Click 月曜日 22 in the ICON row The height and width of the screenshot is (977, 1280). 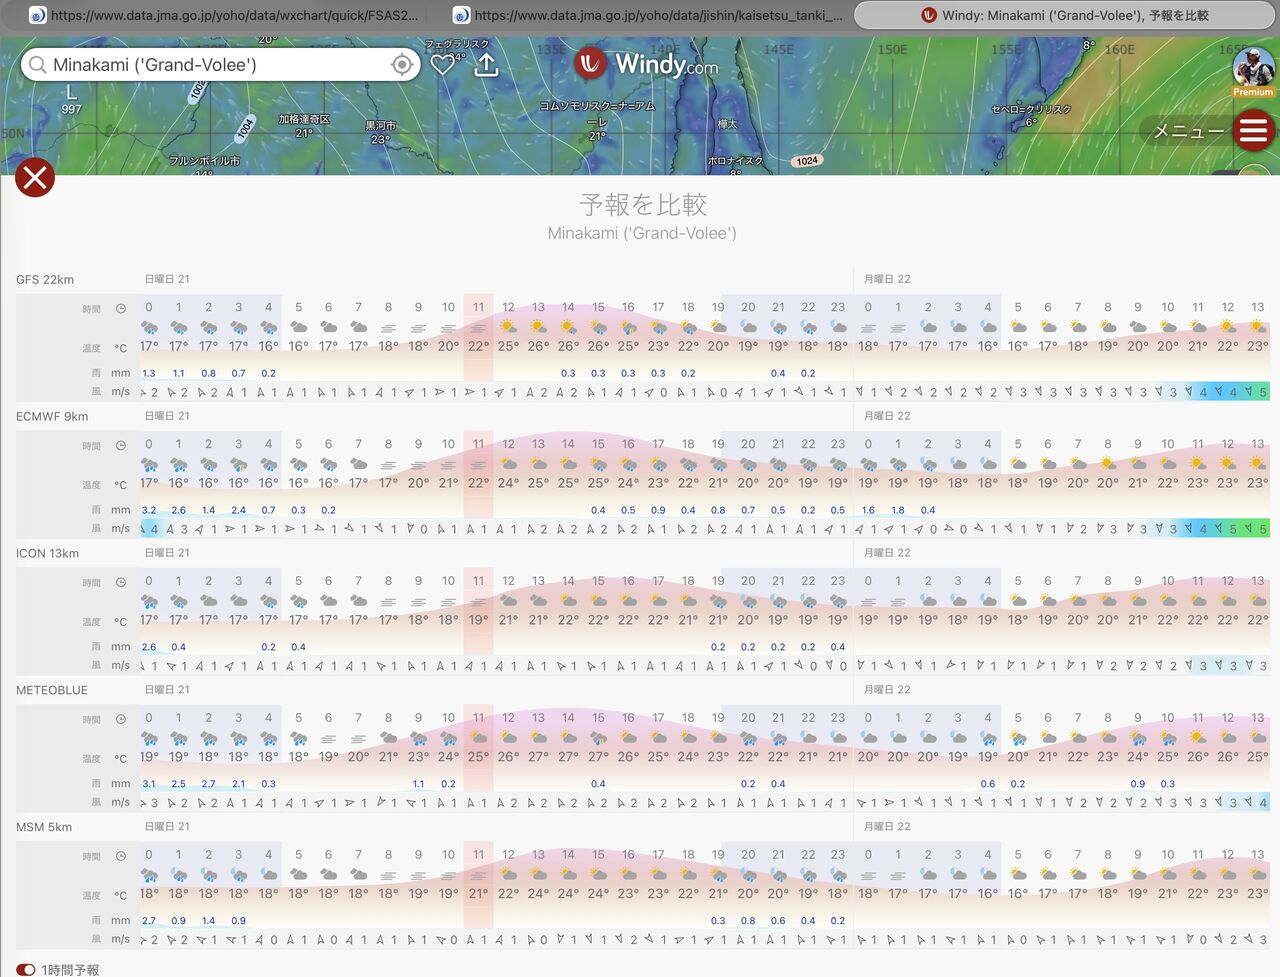coord(887,553)
